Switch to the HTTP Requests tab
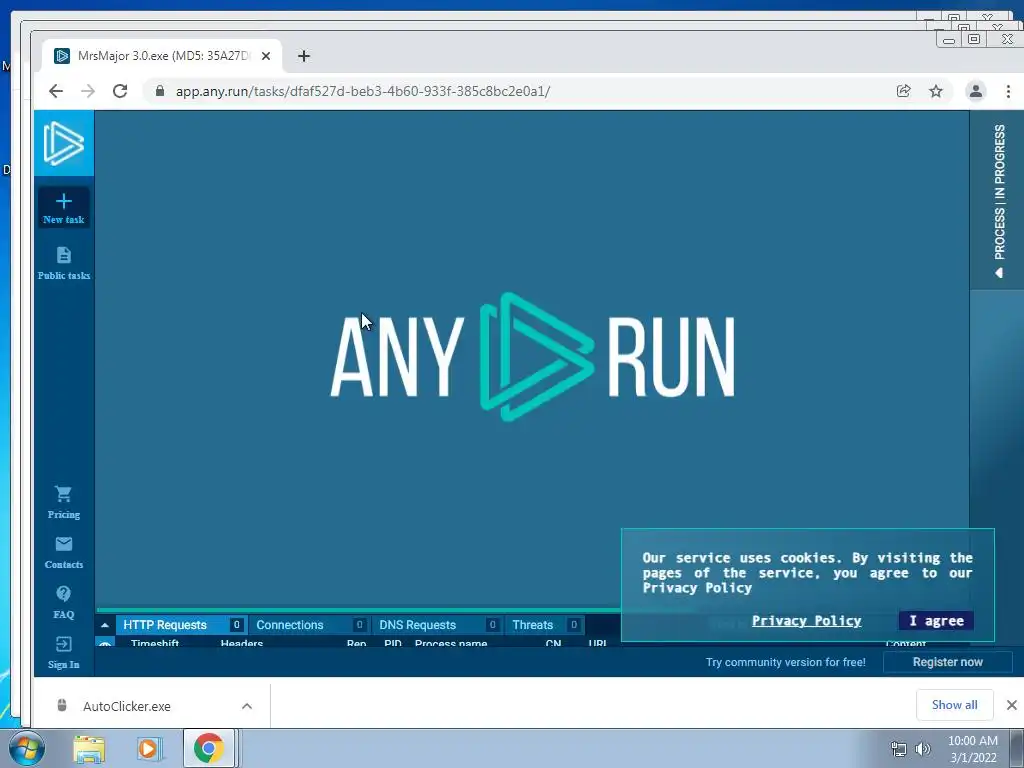This screenshot has width=1024, height=768. click(180, 625)
